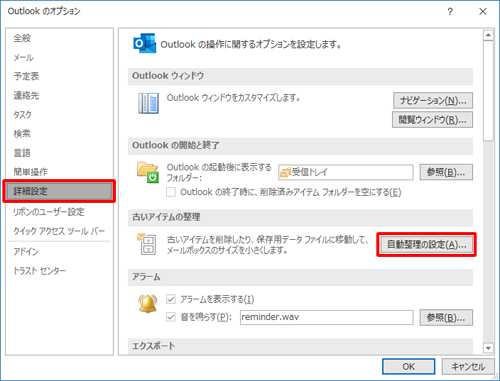
Task: Open the 予定表 options category
Action: [26, 76]
